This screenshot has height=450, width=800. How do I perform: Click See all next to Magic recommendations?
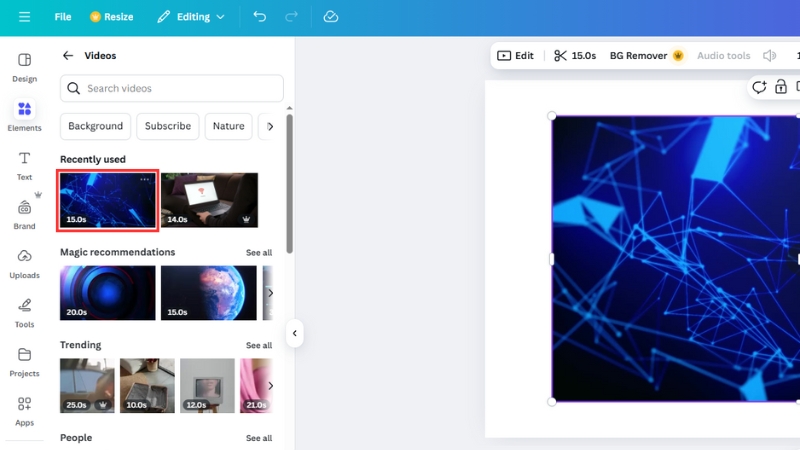[x=259, y=253]
